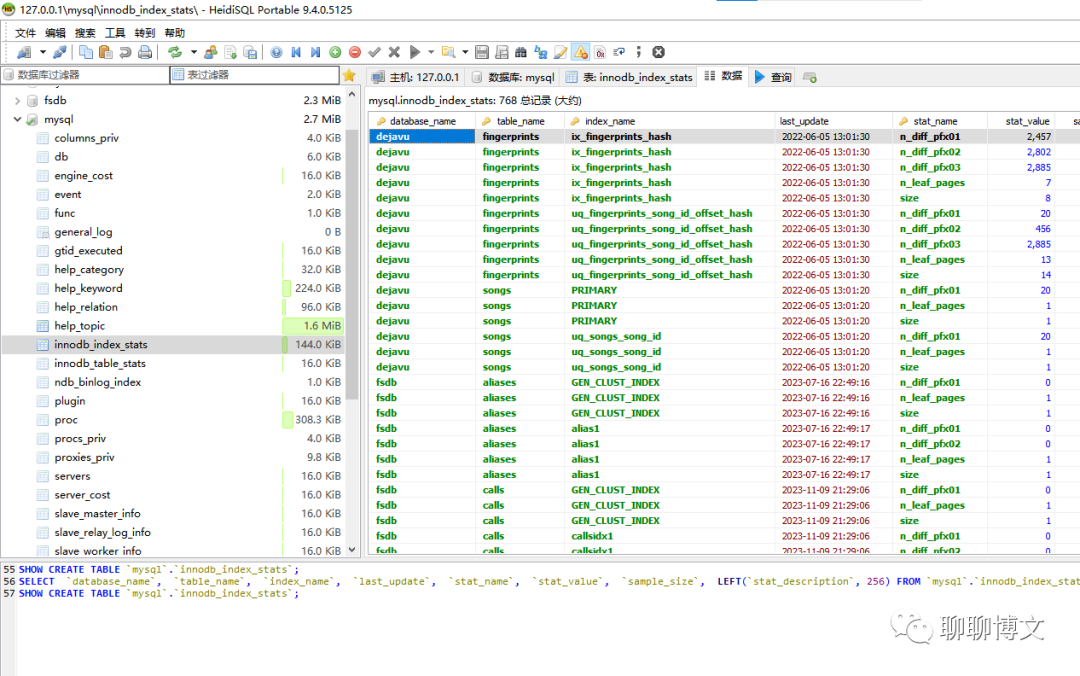The image size is (1080, 676).
Task: Click the load SQL file folder icon
Action: [448, 52]
